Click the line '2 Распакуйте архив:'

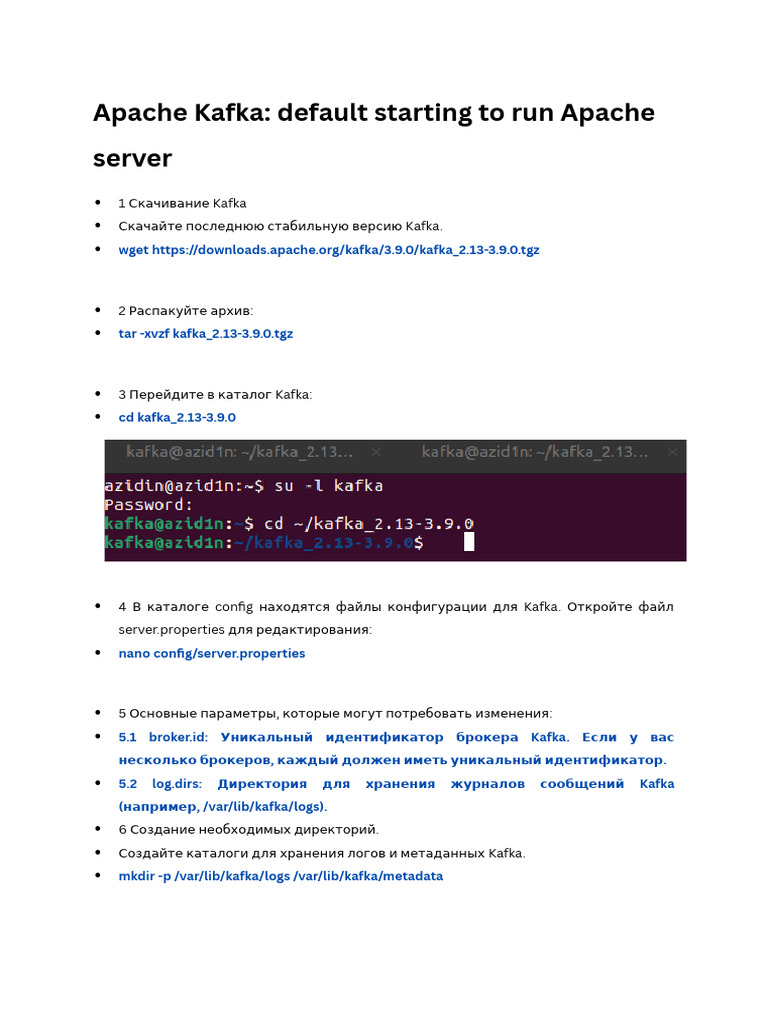185,310
